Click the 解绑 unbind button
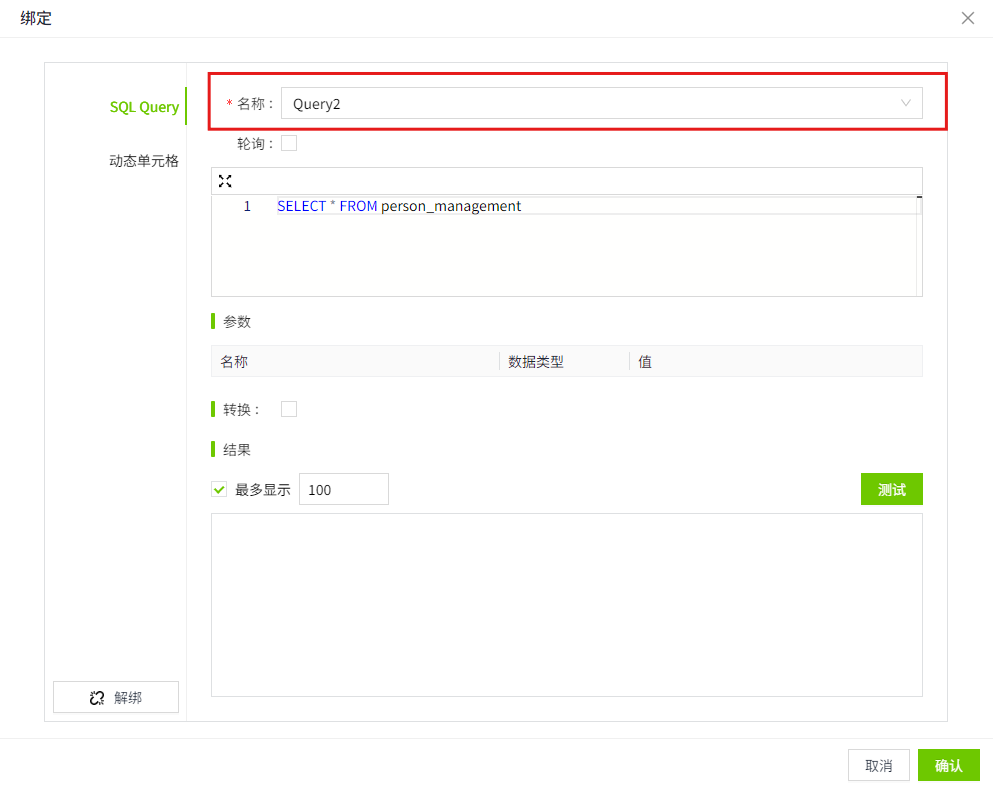This screenshot has height=787, width=993. coord(116,698)
